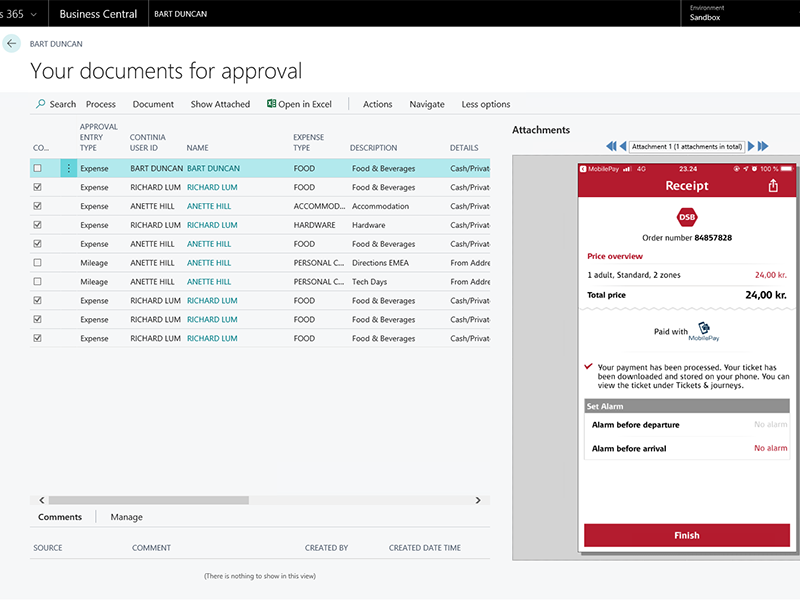Click Tech Days description cell
Screen dimensions: 800x600
coord(369,282)
